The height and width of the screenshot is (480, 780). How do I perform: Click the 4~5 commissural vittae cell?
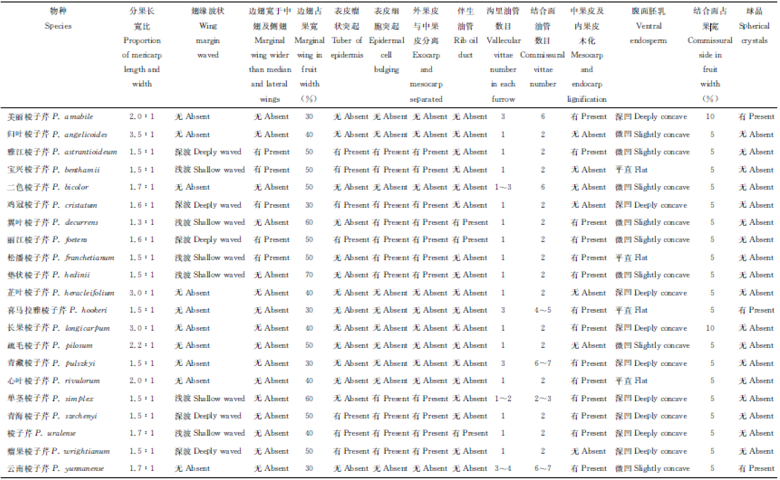pyautogui.click(x=542, y=310)
